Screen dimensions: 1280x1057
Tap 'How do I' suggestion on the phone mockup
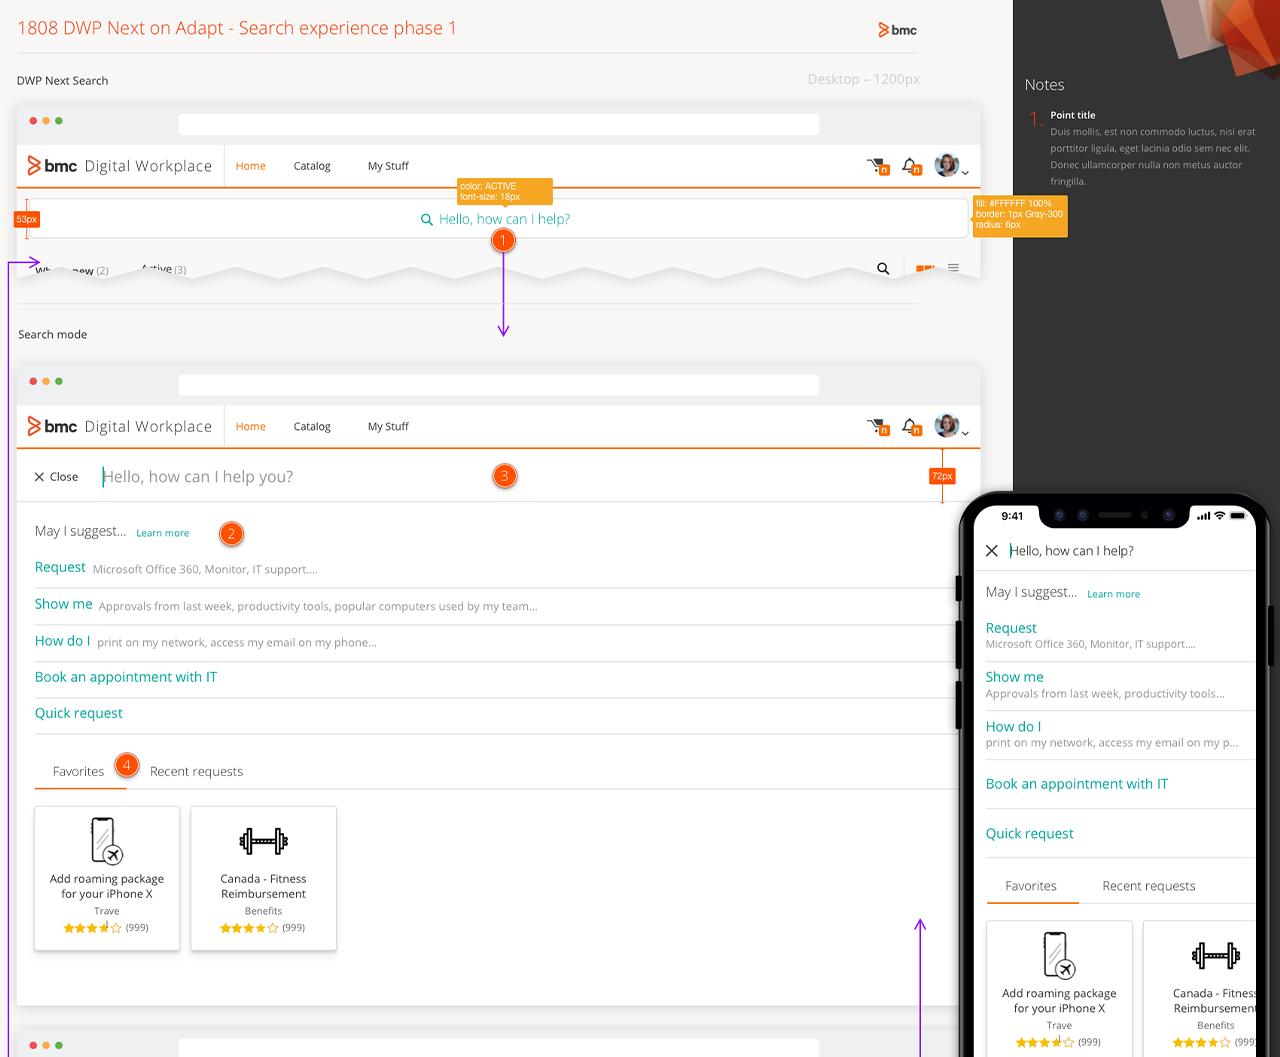pos(1013,726)
